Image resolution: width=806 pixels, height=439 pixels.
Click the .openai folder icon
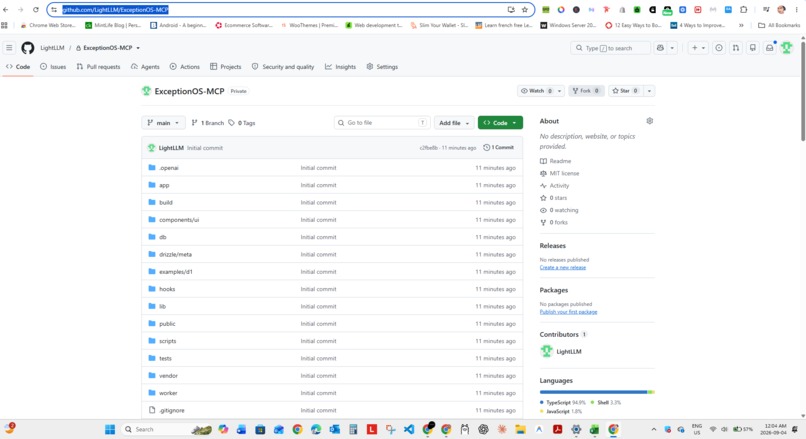(152, 168)
